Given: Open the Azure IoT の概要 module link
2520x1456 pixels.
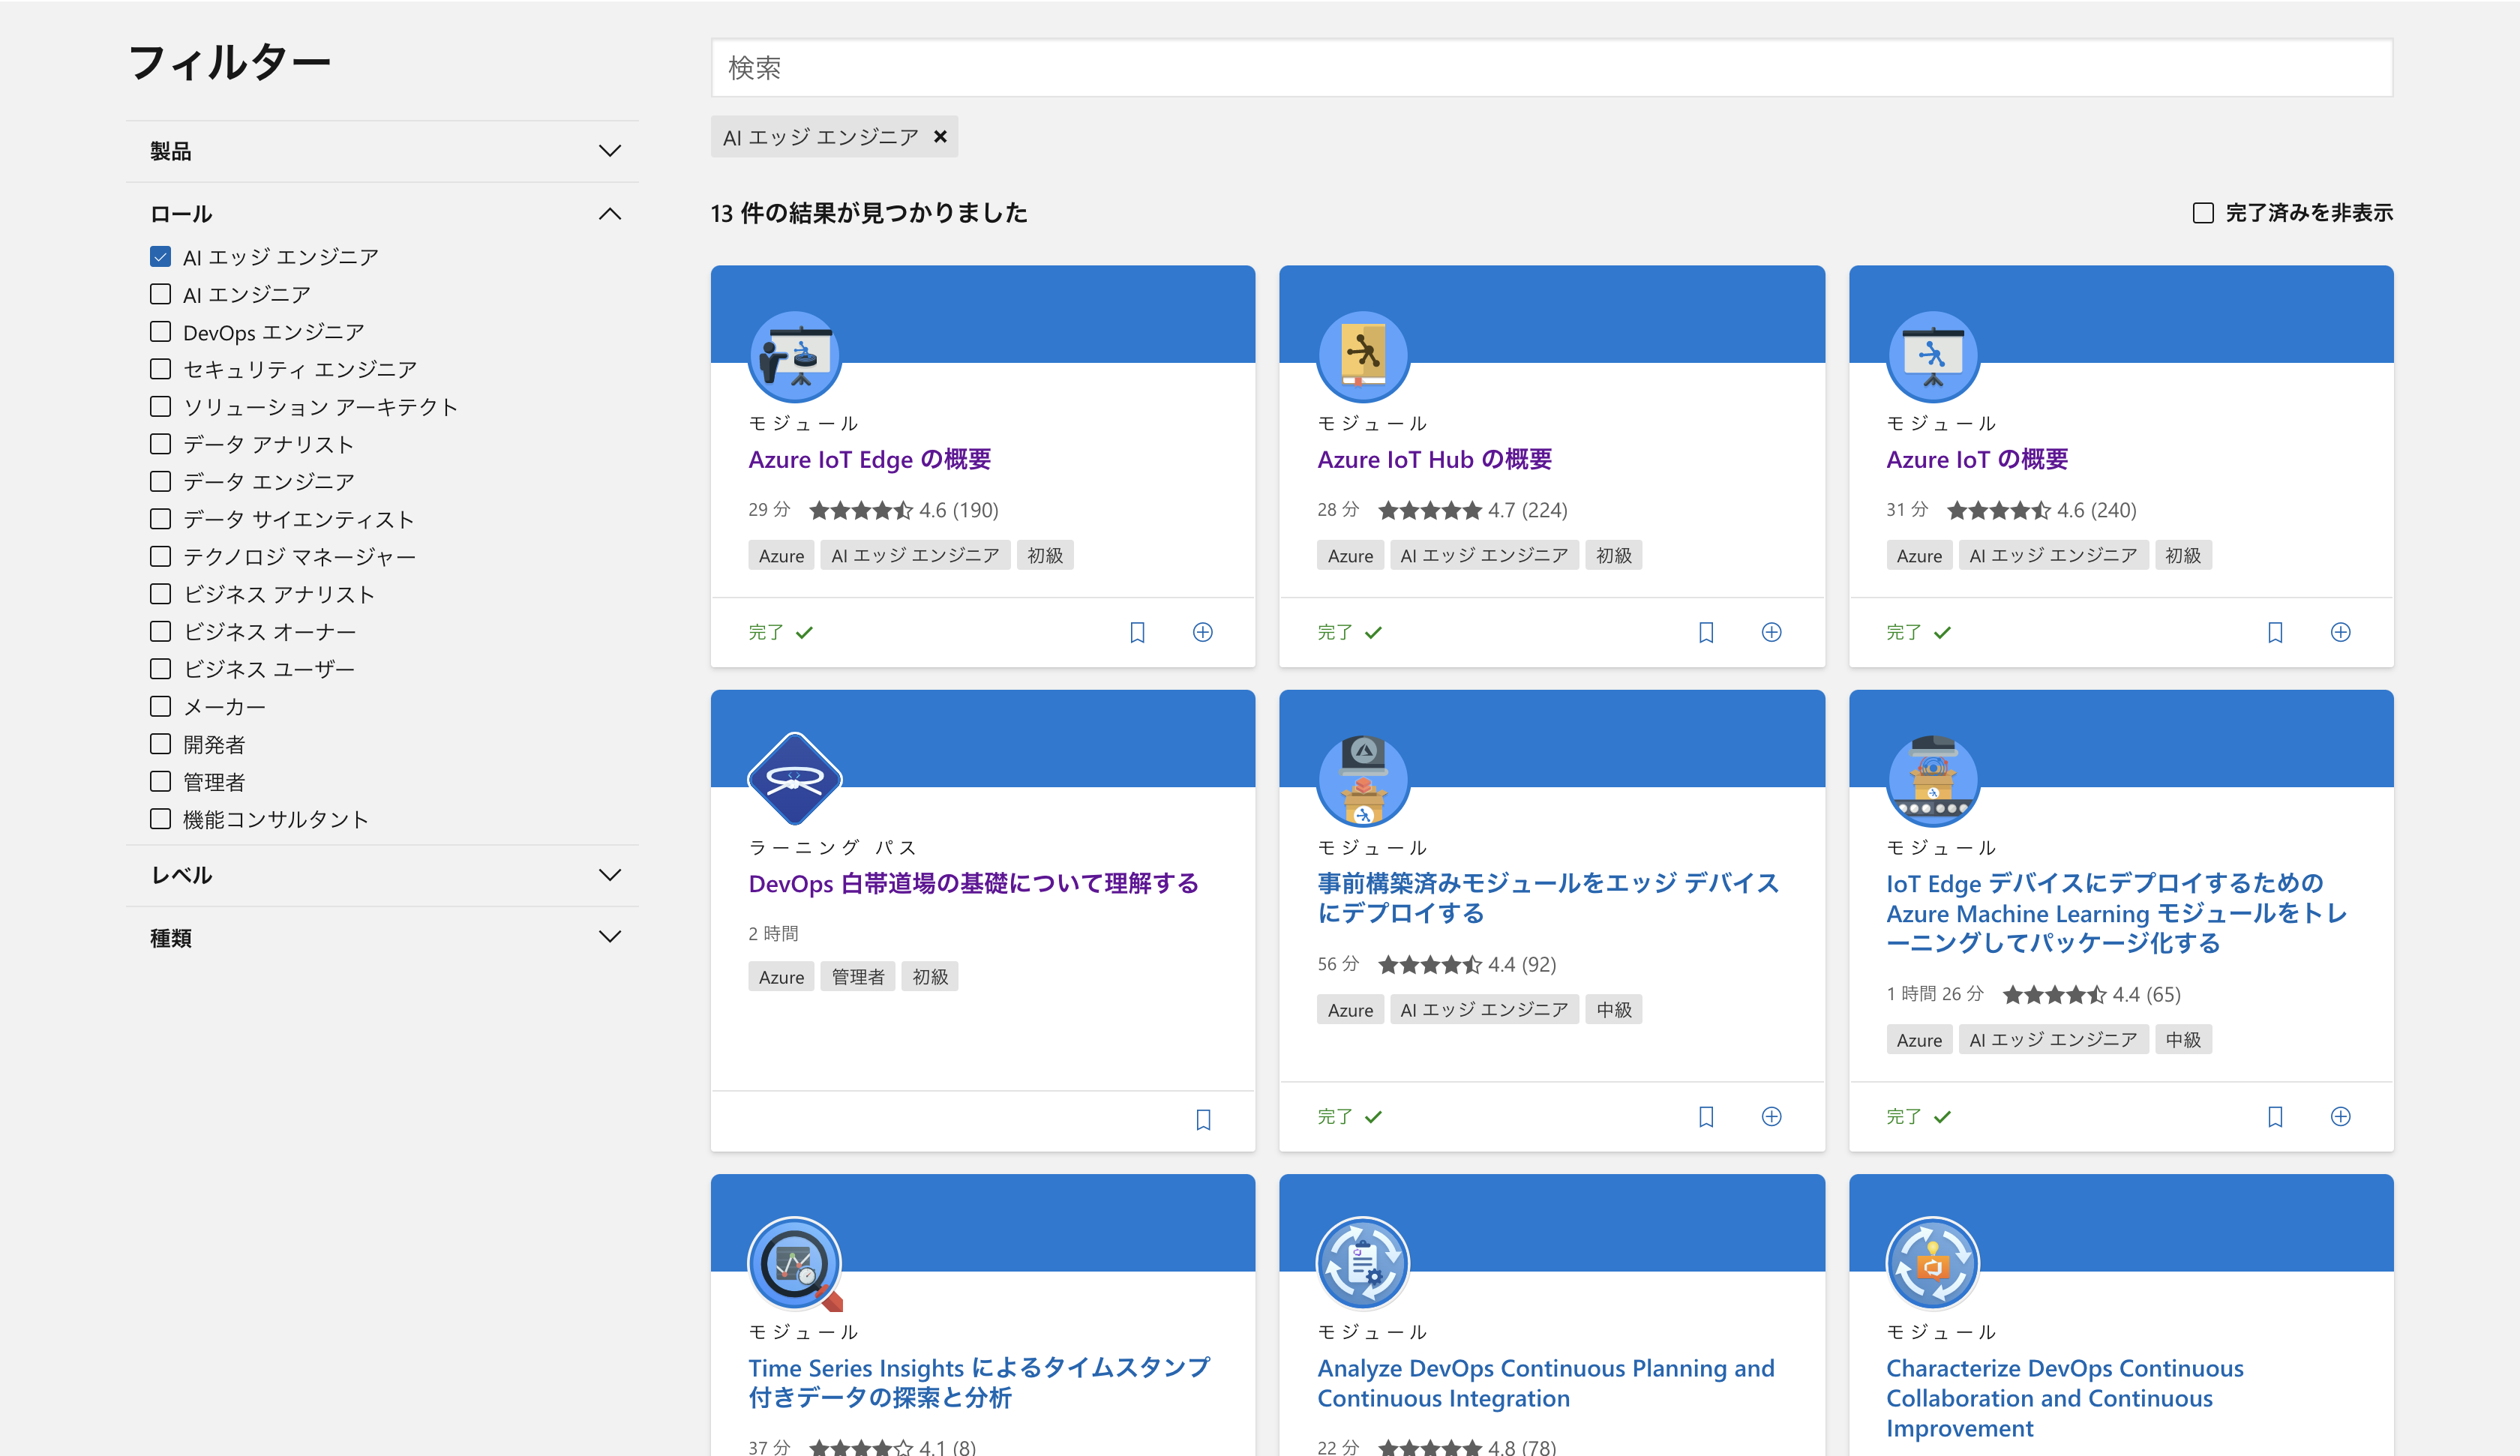Looking at the screenshot, I should (x=1976, y=460).
